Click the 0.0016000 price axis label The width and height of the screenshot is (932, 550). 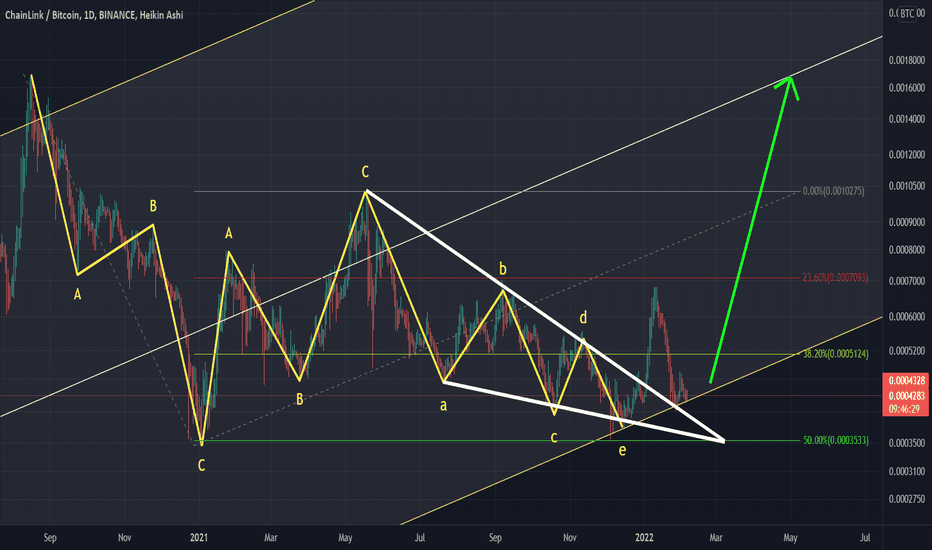tap(907, 87)
